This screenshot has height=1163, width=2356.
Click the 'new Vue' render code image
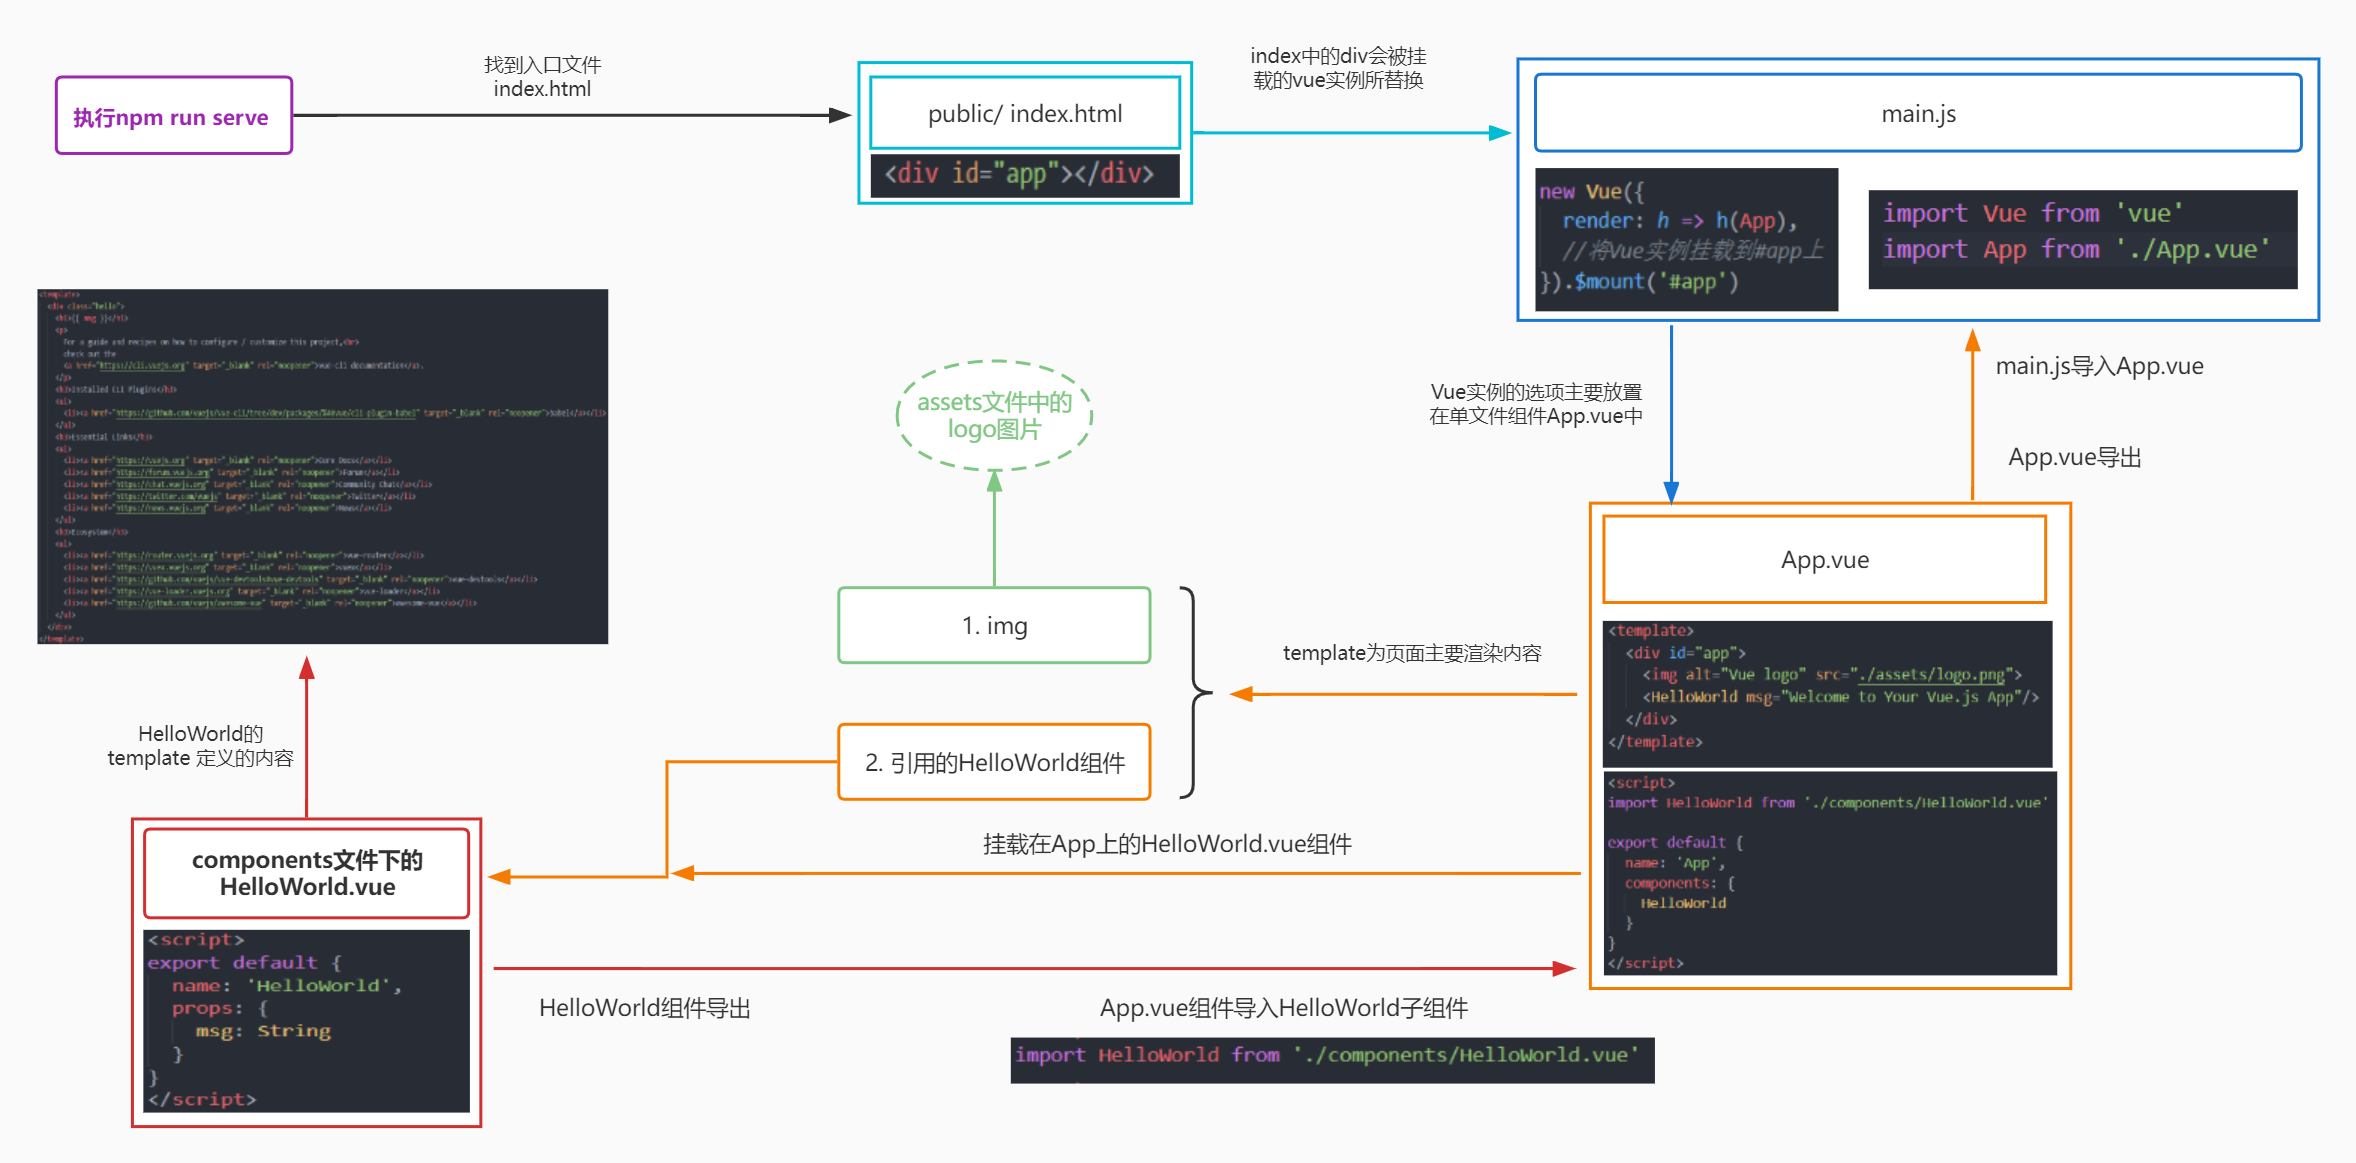(x=1686, y=238)
